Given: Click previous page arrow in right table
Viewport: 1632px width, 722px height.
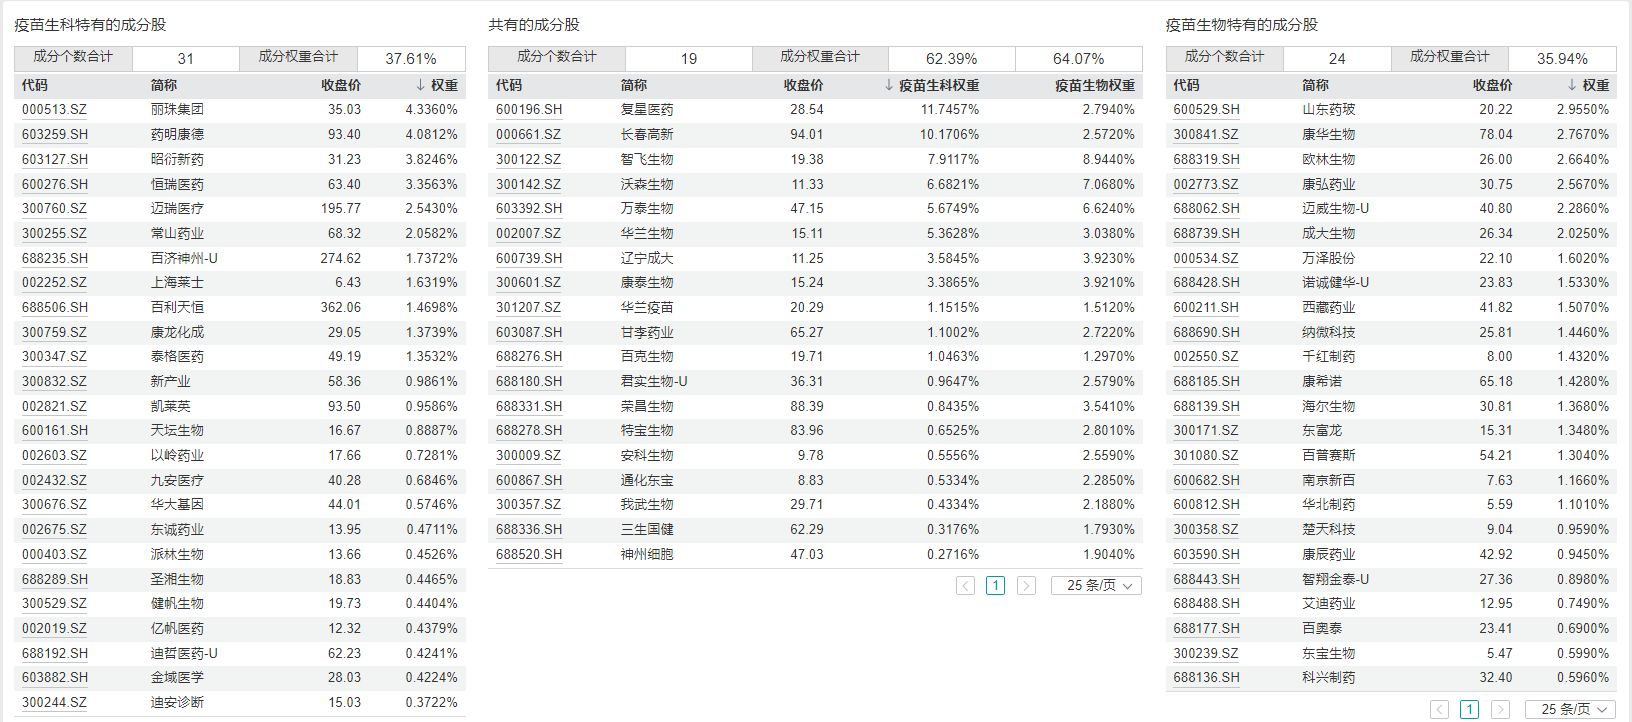Looking at the screenshot, I should tap(1439, 710).
